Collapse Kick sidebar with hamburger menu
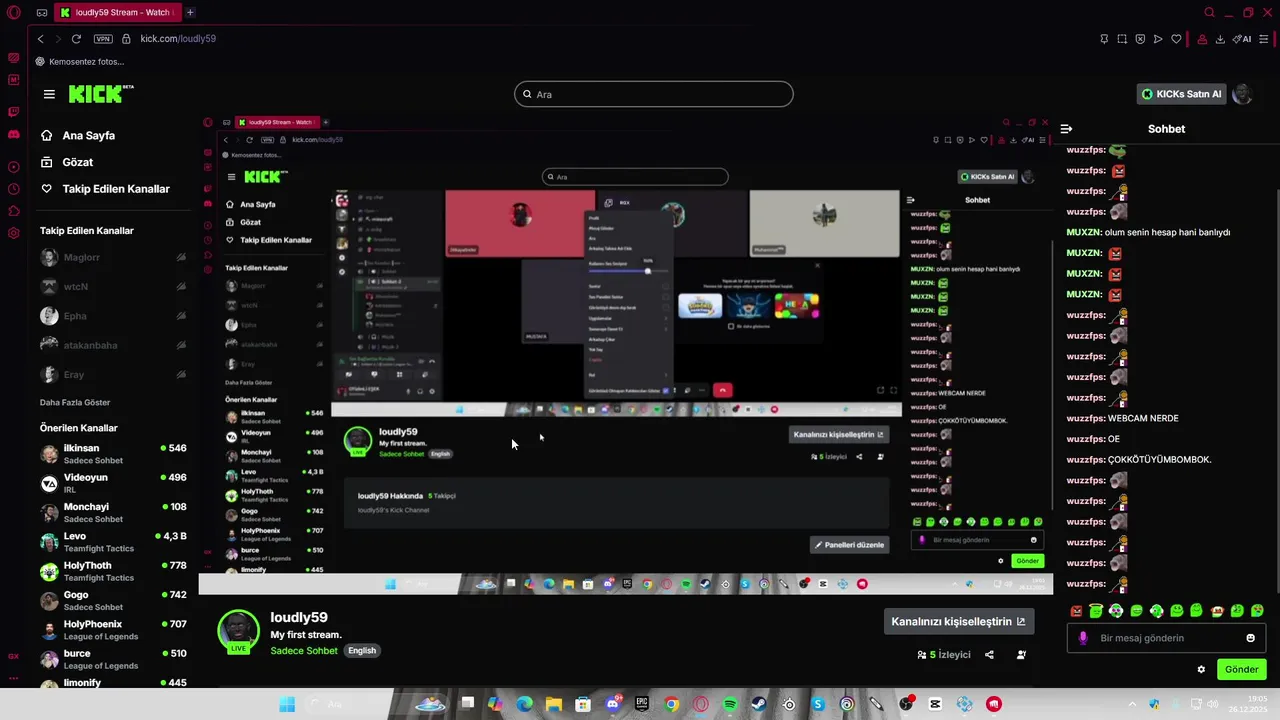Image resolution: width=1280 pixels, height=720 pixels. tap(49, 94)
